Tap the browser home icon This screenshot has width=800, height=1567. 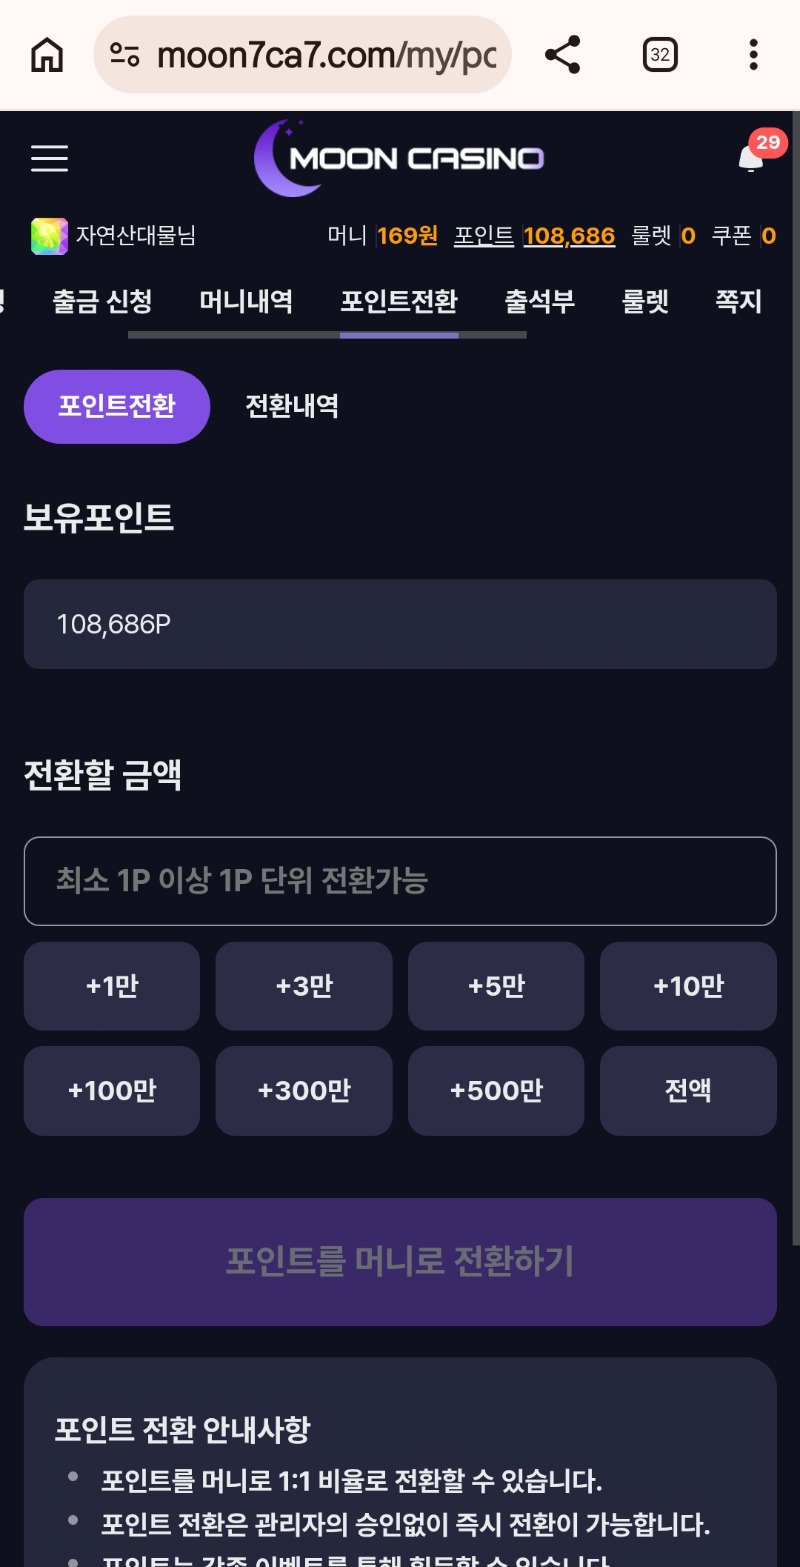47,55
